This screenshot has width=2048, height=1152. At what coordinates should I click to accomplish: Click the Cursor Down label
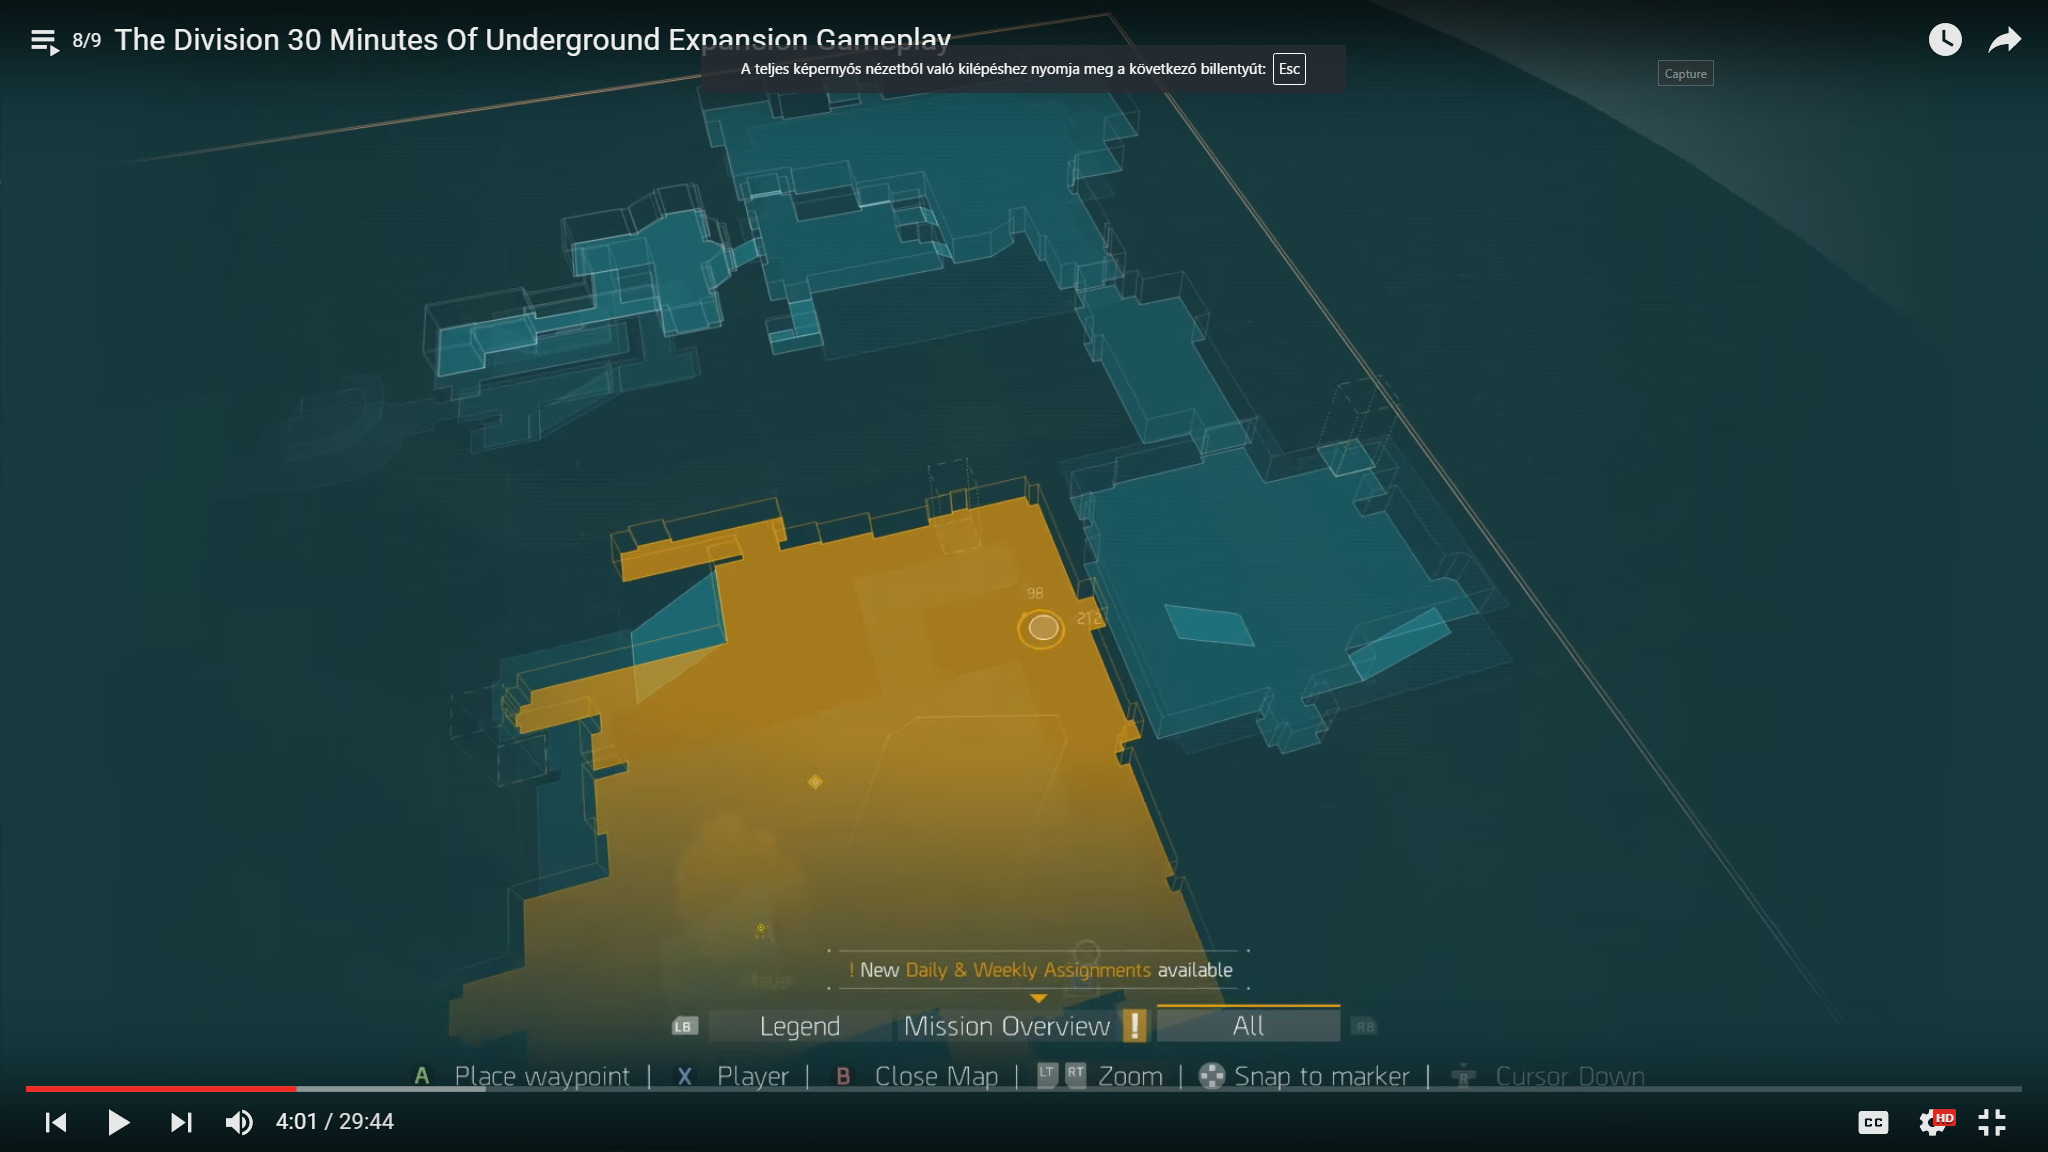[x=1569, y=1076]
